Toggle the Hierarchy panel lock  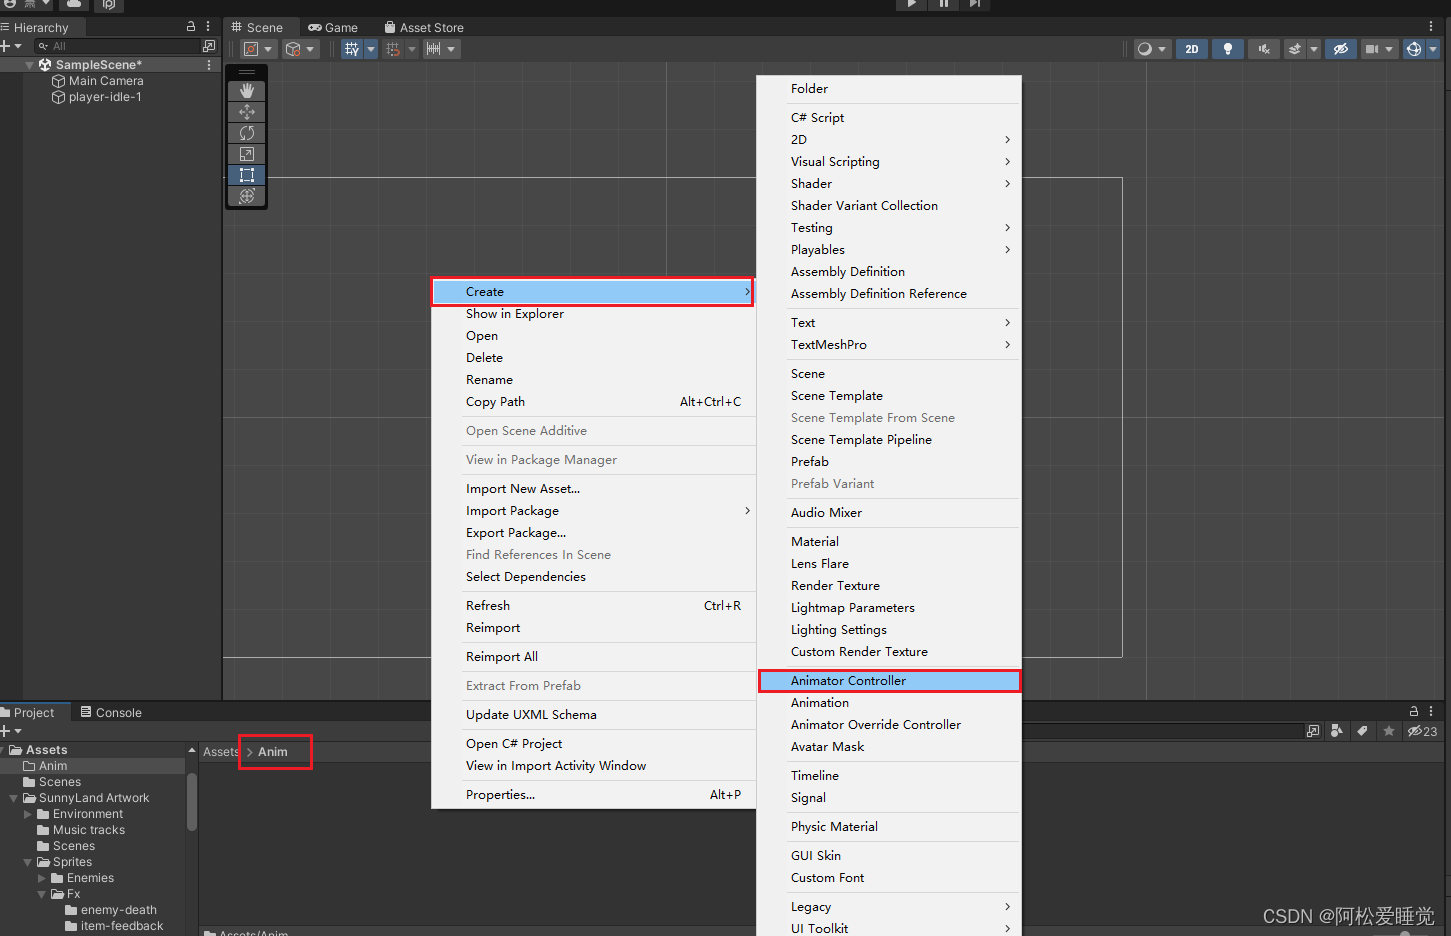click(x=191, y=27)
